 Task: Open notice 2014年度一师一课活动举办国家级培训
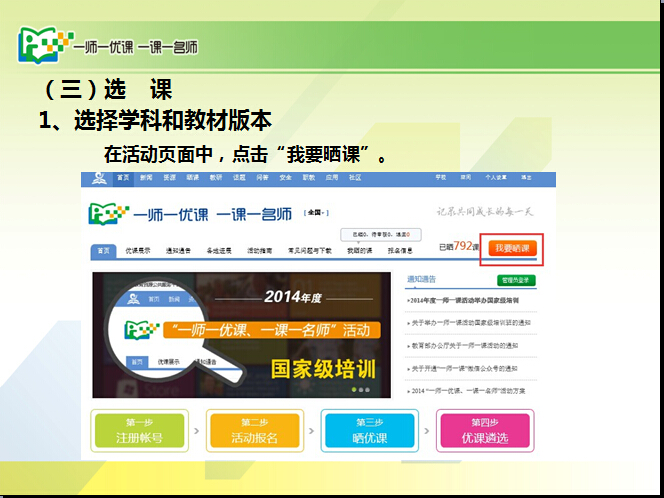[462, 300]
